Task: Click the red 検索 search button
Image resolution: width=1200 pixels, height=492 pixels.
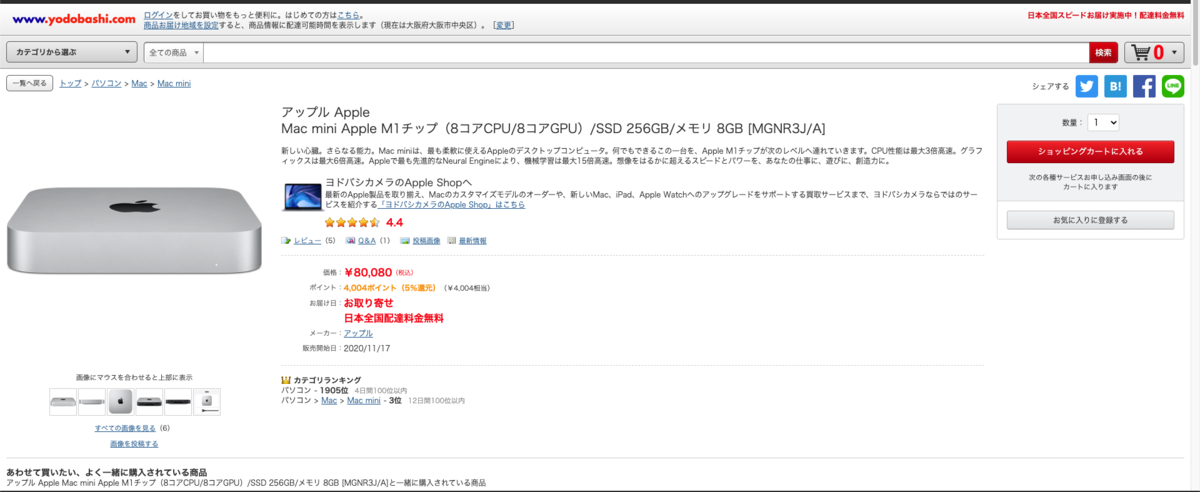Action: 1103,52
